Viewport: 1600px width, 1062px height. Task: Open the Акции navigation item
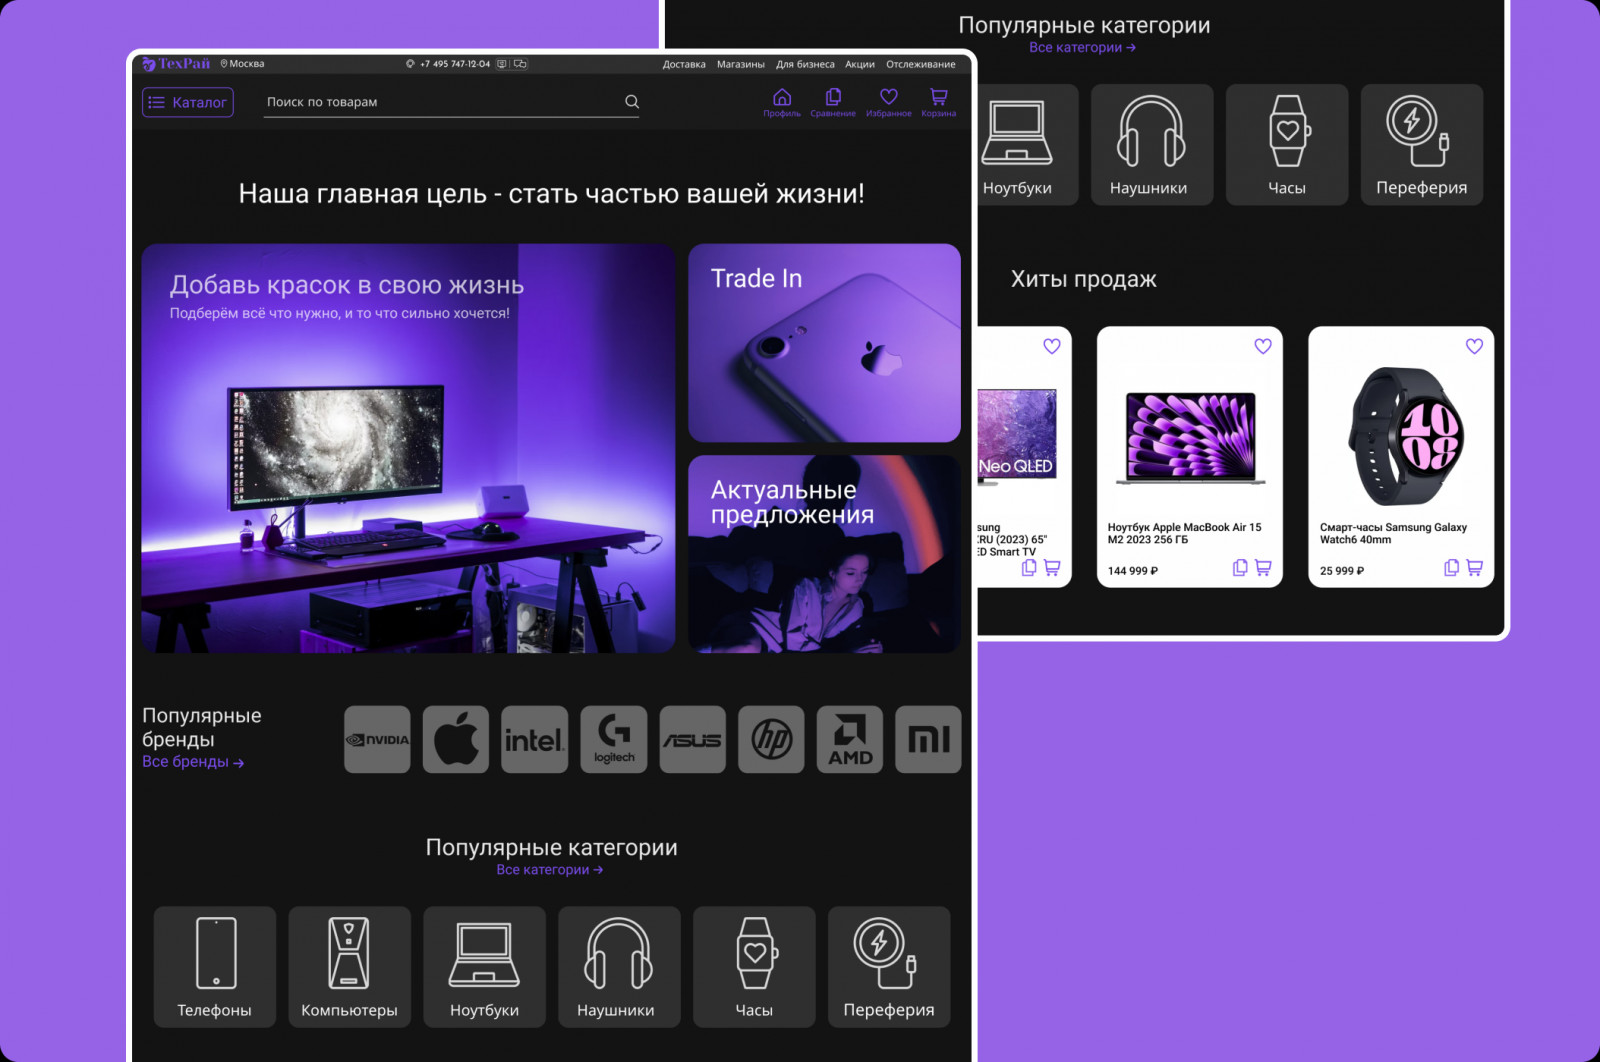860,64
